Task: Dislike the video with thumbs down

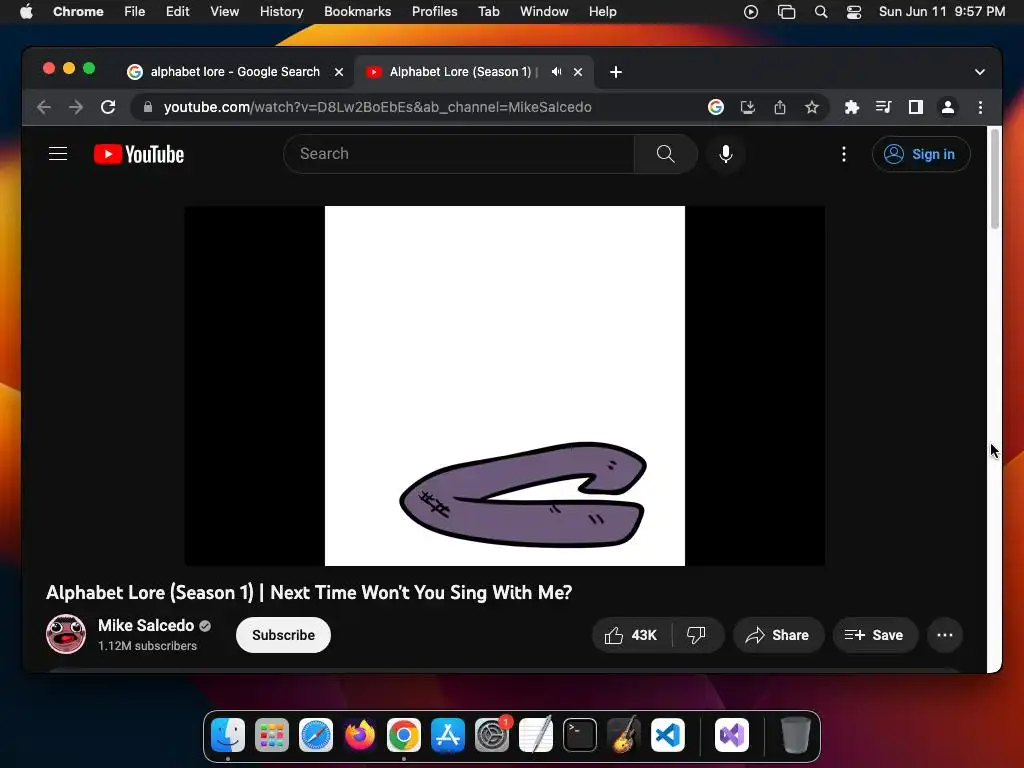Action: (697, 635)
